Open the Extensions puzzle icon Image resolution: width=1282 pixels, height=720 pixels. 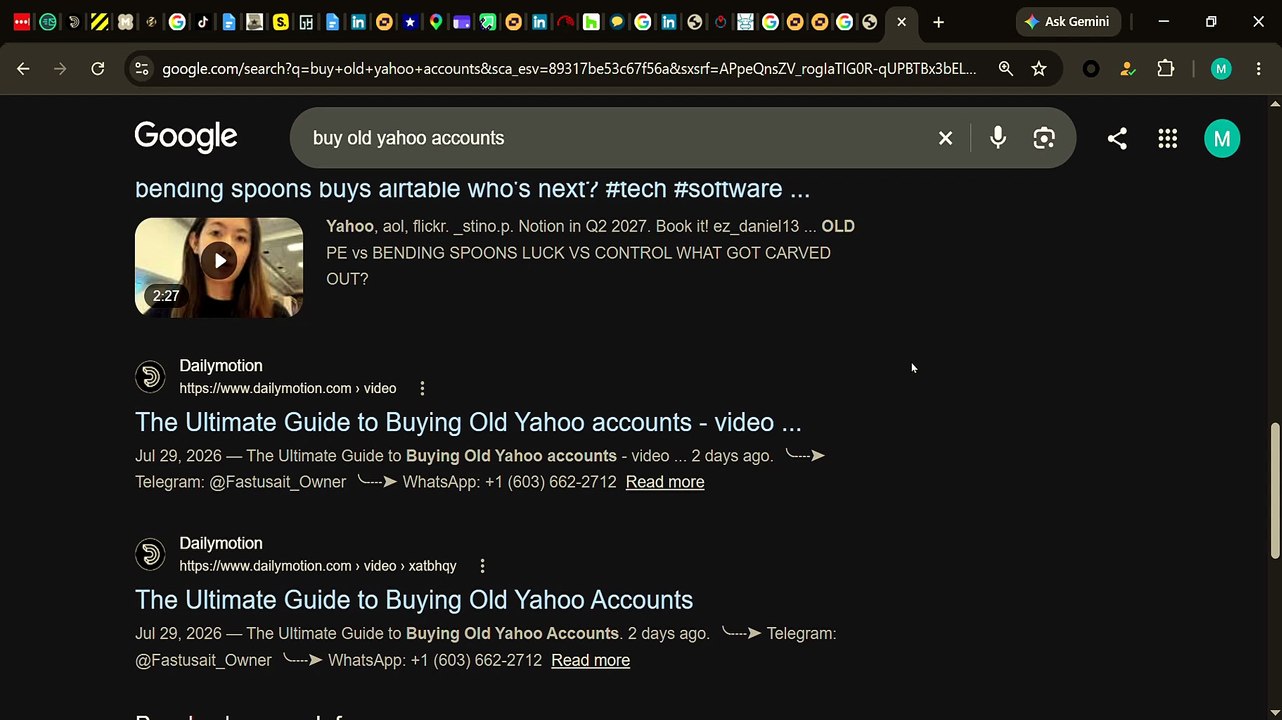point(1165,69)
